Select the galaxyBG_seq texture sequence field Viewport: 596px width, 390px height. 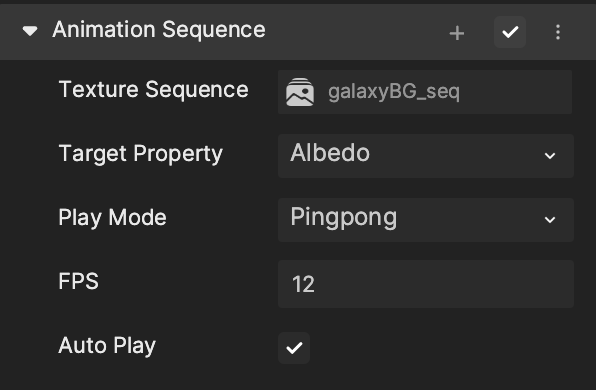coord(425,92)
